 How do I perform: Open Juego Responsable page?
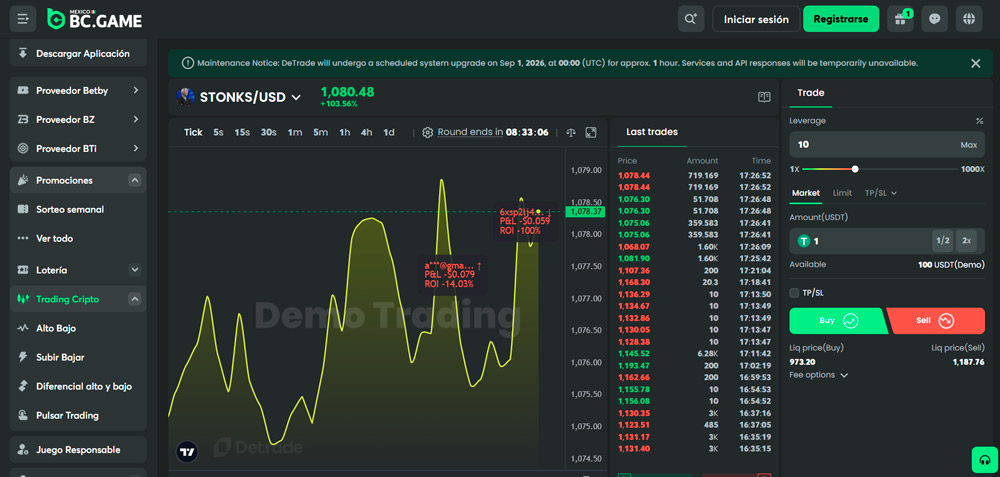pyautogui.click(x=78, y=450)
